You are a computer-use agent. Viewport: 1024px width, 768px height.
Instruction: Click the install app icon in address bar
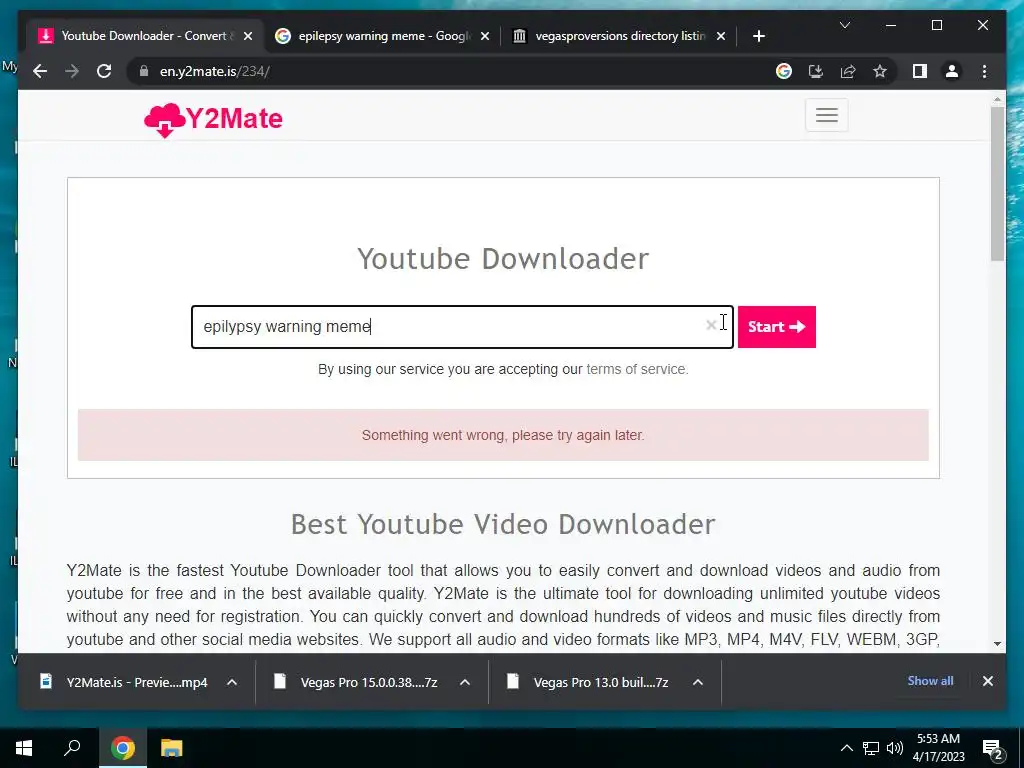click(816, 71)
